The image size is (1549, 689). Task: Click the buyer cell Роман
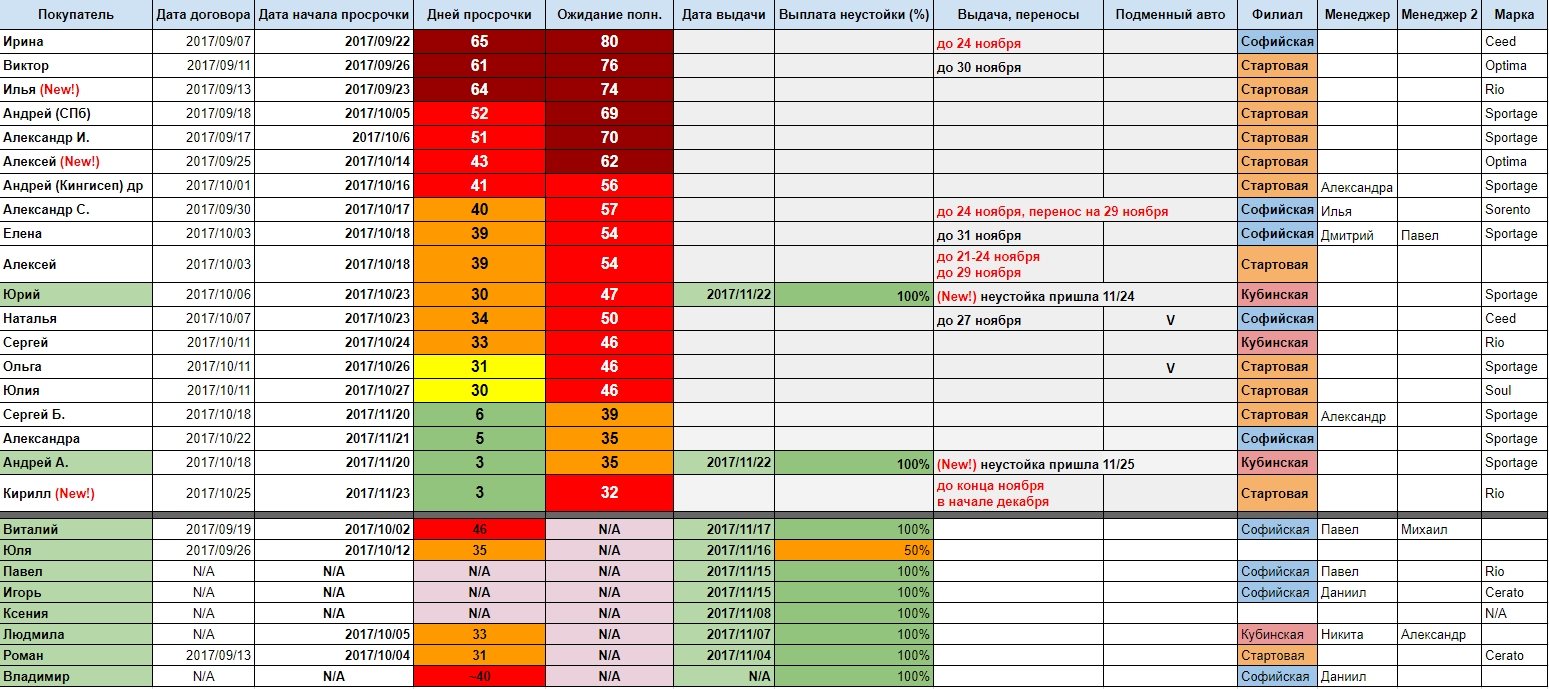(x=76, y=656)
